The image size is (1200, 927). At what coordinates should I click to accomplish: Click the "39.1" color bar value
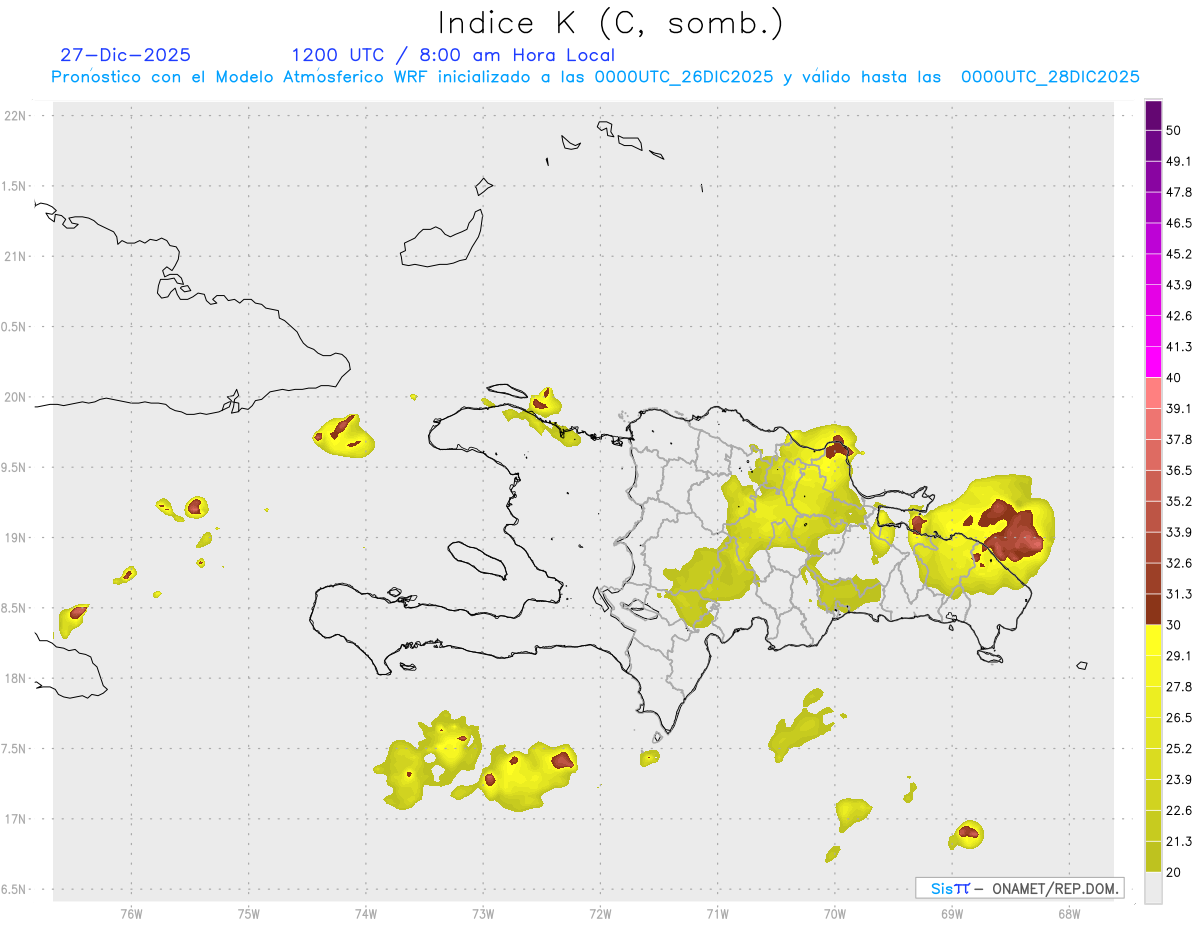(1179, 409)
